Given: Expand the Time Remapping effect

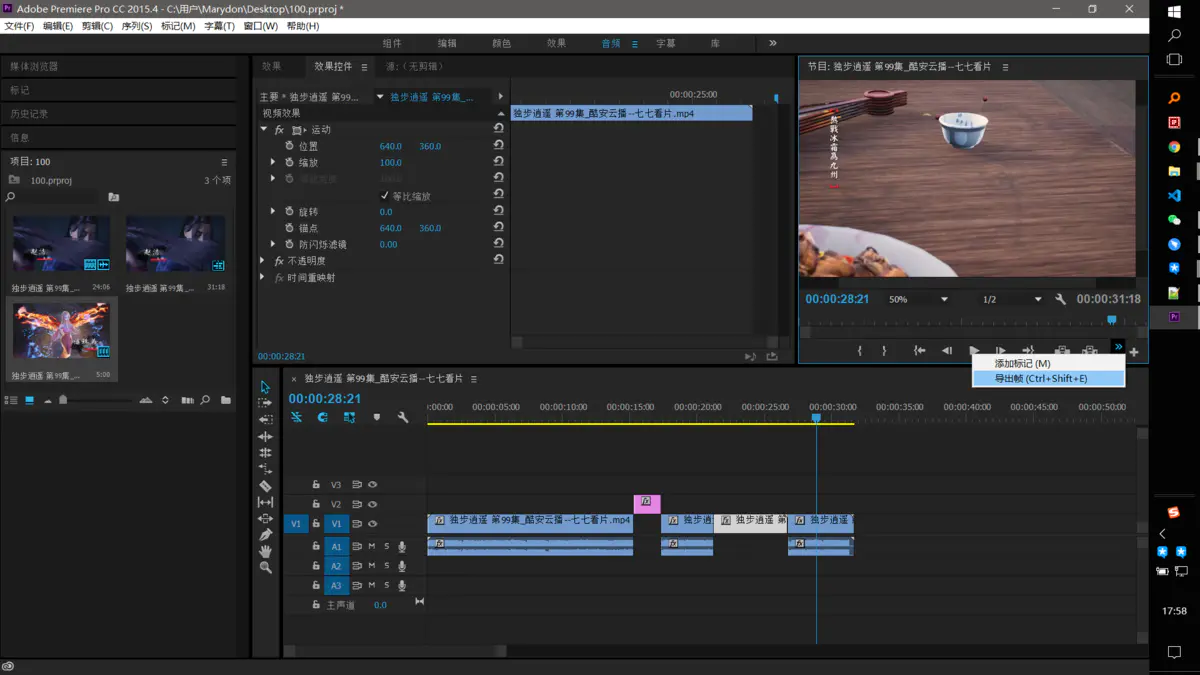Looking at the screenshot, I should click(x=264, y=277).
